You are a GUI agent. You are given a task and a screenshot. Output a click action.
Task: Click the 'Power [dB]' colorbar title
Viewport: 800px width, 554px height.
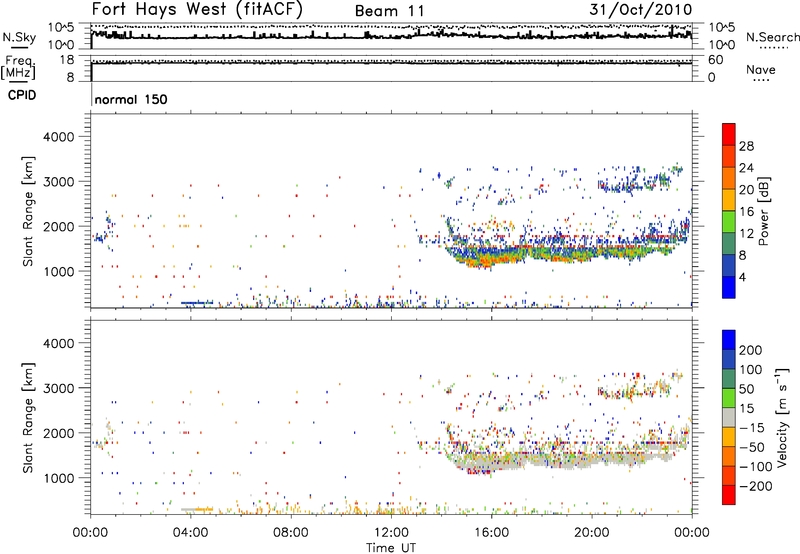pos(764,211)
